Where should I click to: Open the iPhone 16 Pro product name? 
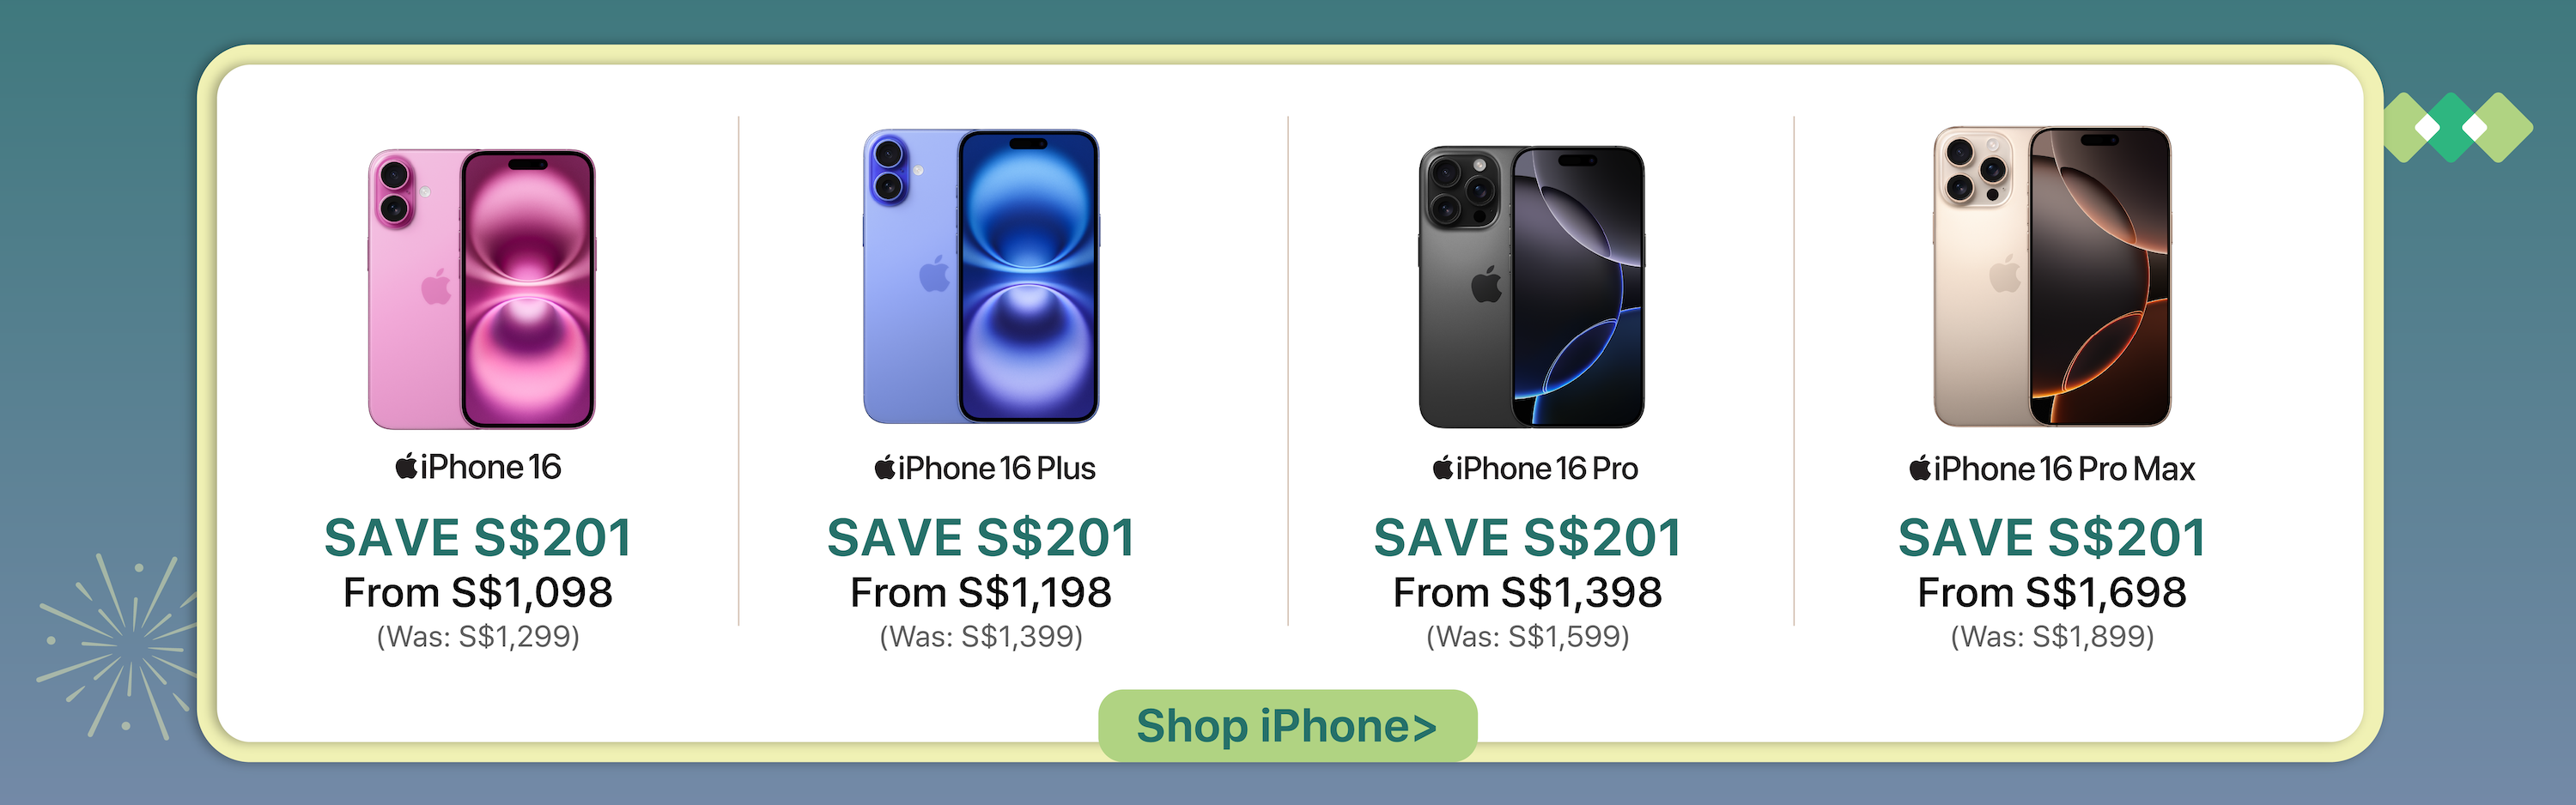(x=1547, y=468)
